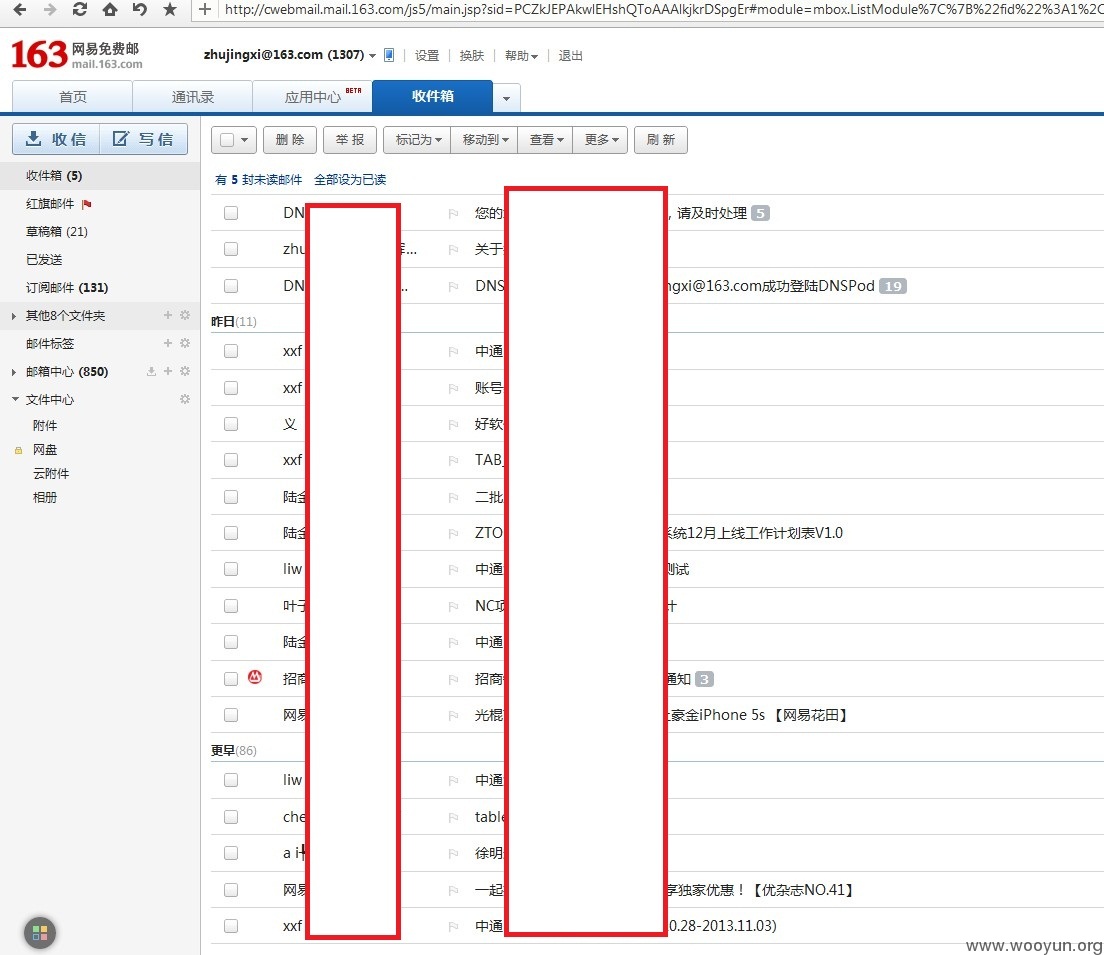The image size is (1104, 955).
Task: Flag the ZTO email row
Action: (453, 533)
